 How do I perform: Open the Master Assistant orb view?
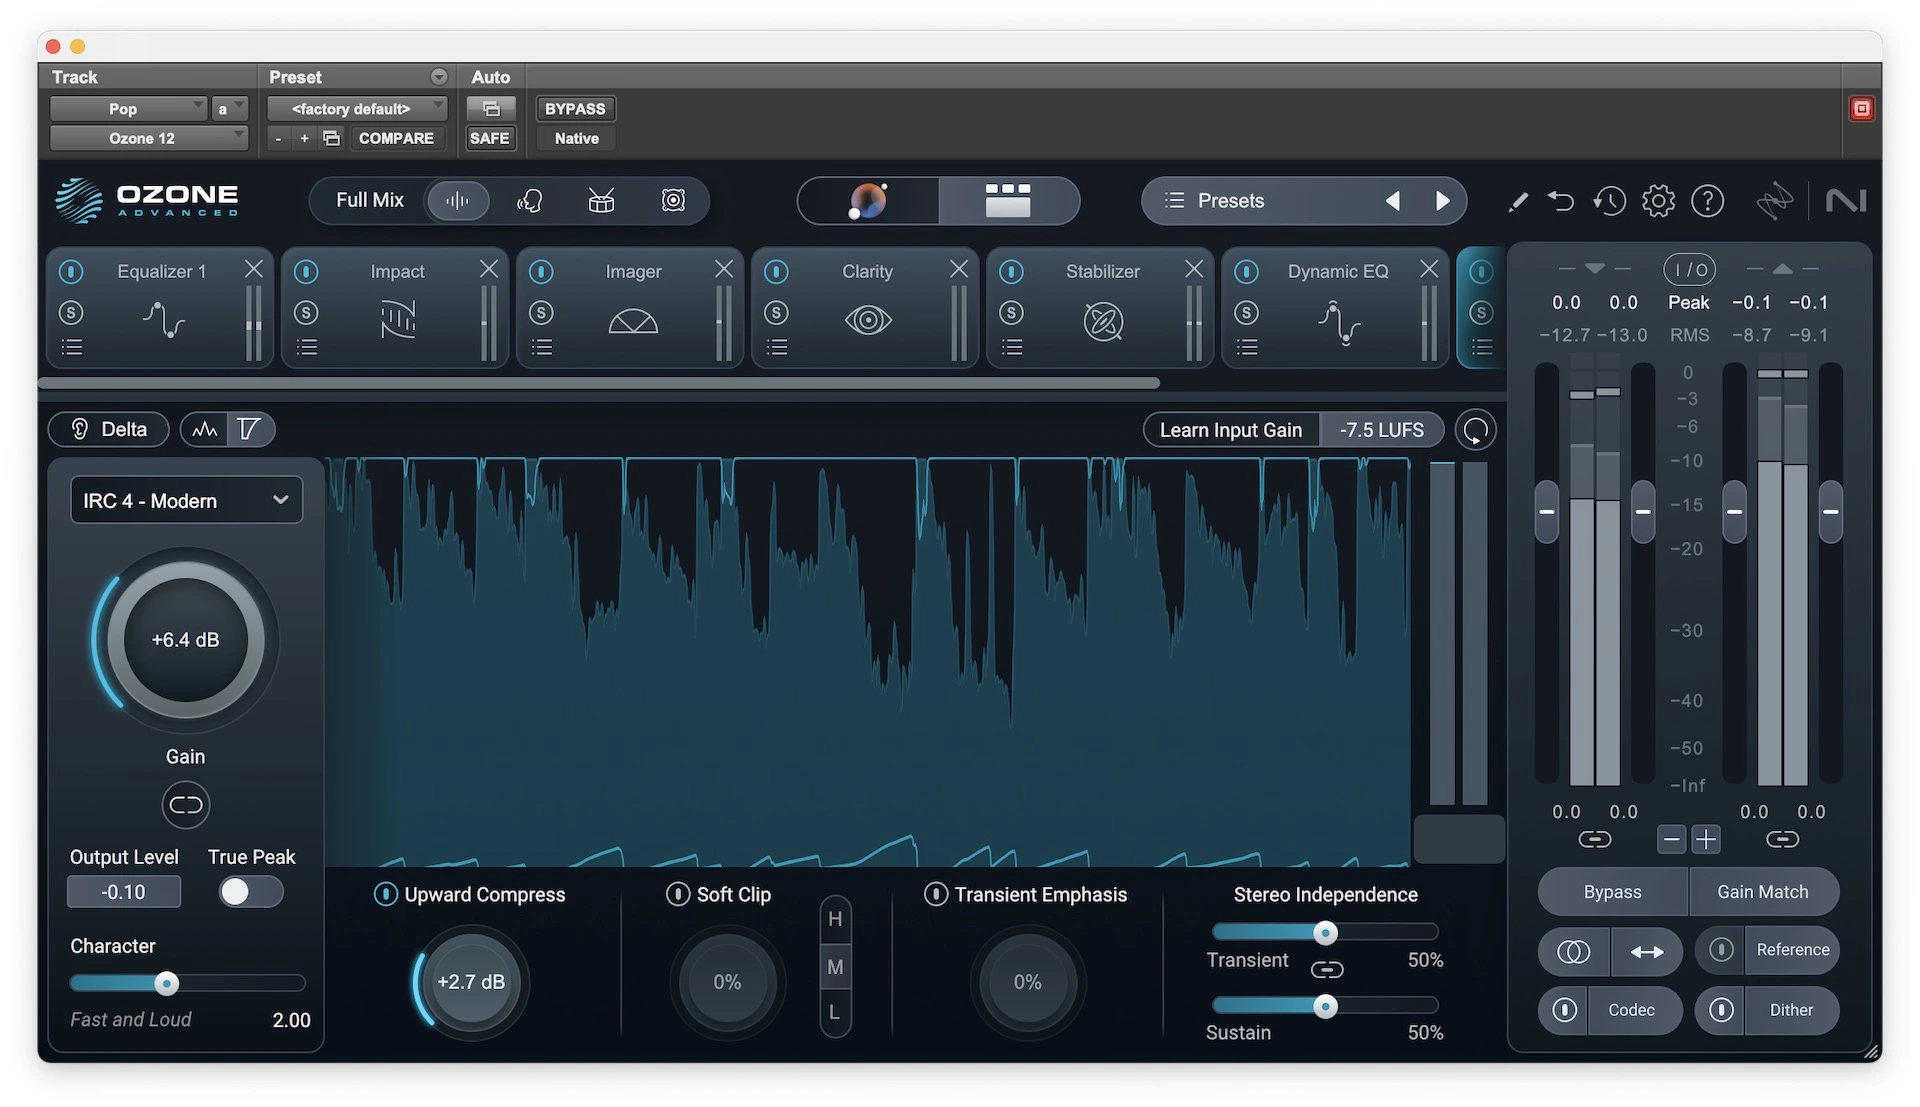868,201
